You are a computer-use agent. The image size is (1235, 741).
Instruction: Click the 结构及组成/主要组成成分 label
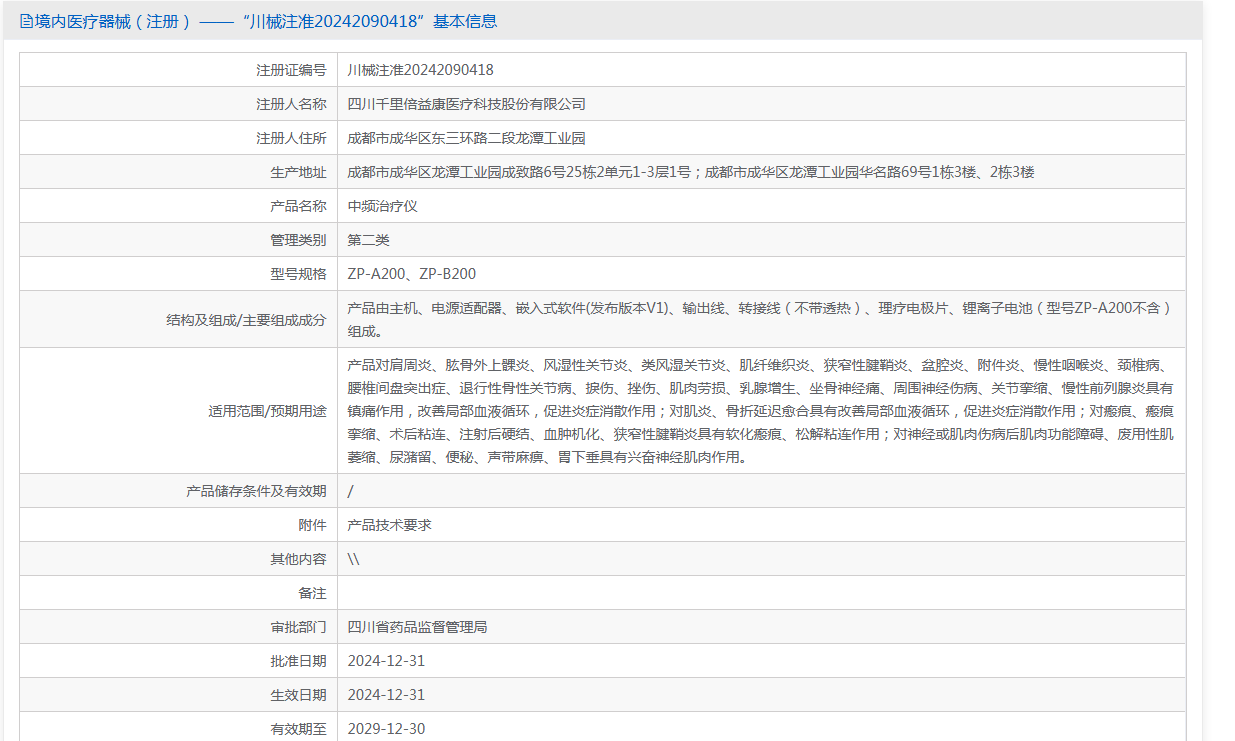[246, 320]
